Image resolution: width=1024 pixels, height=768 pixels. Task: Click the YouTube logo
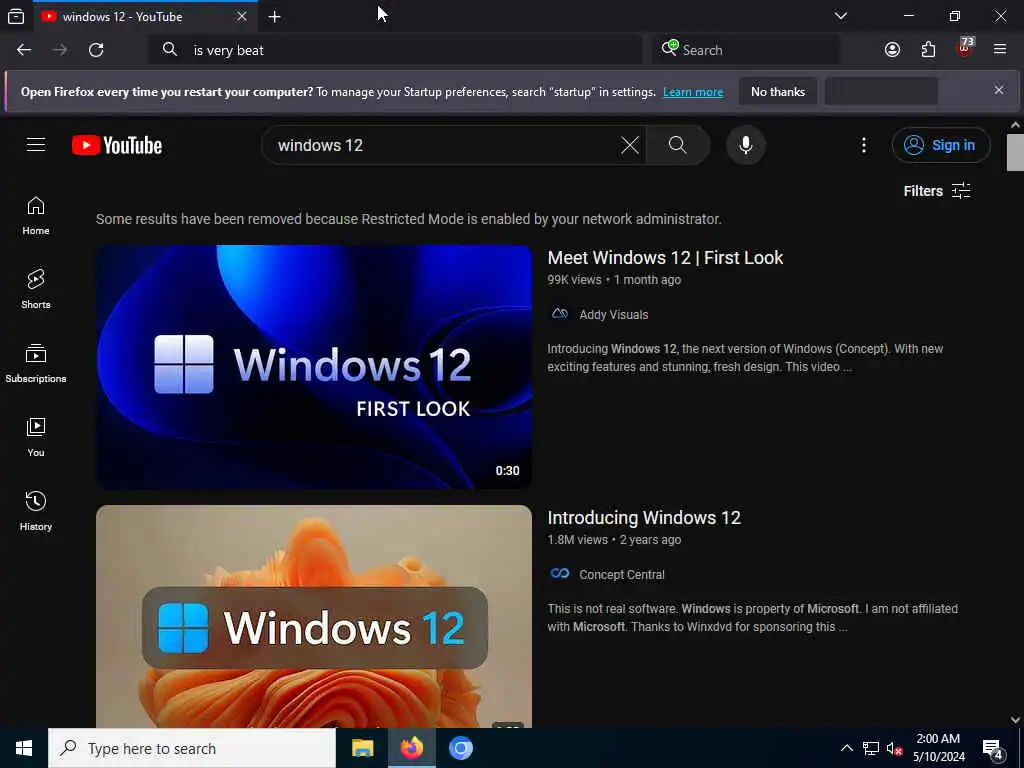click(x=117, y=145)
